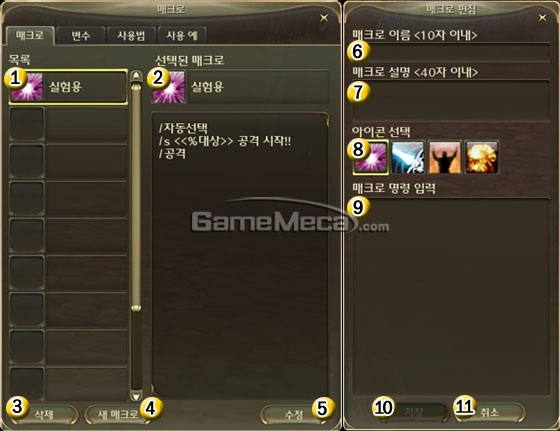Viewport: 560px width, 431px height.
Task: Click the macro list scrollbar handle
Action: 136,196
